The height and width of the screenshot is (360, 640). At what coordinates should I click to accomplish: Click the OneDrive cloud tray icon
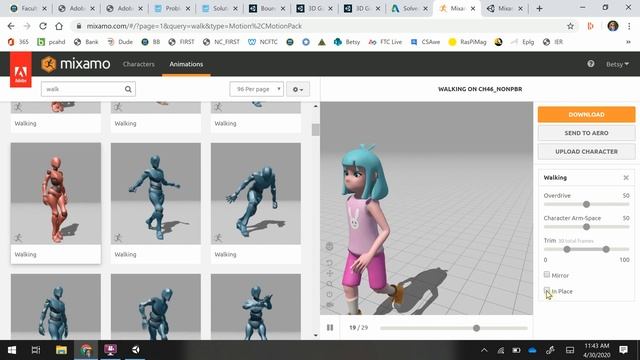point(532,350)
